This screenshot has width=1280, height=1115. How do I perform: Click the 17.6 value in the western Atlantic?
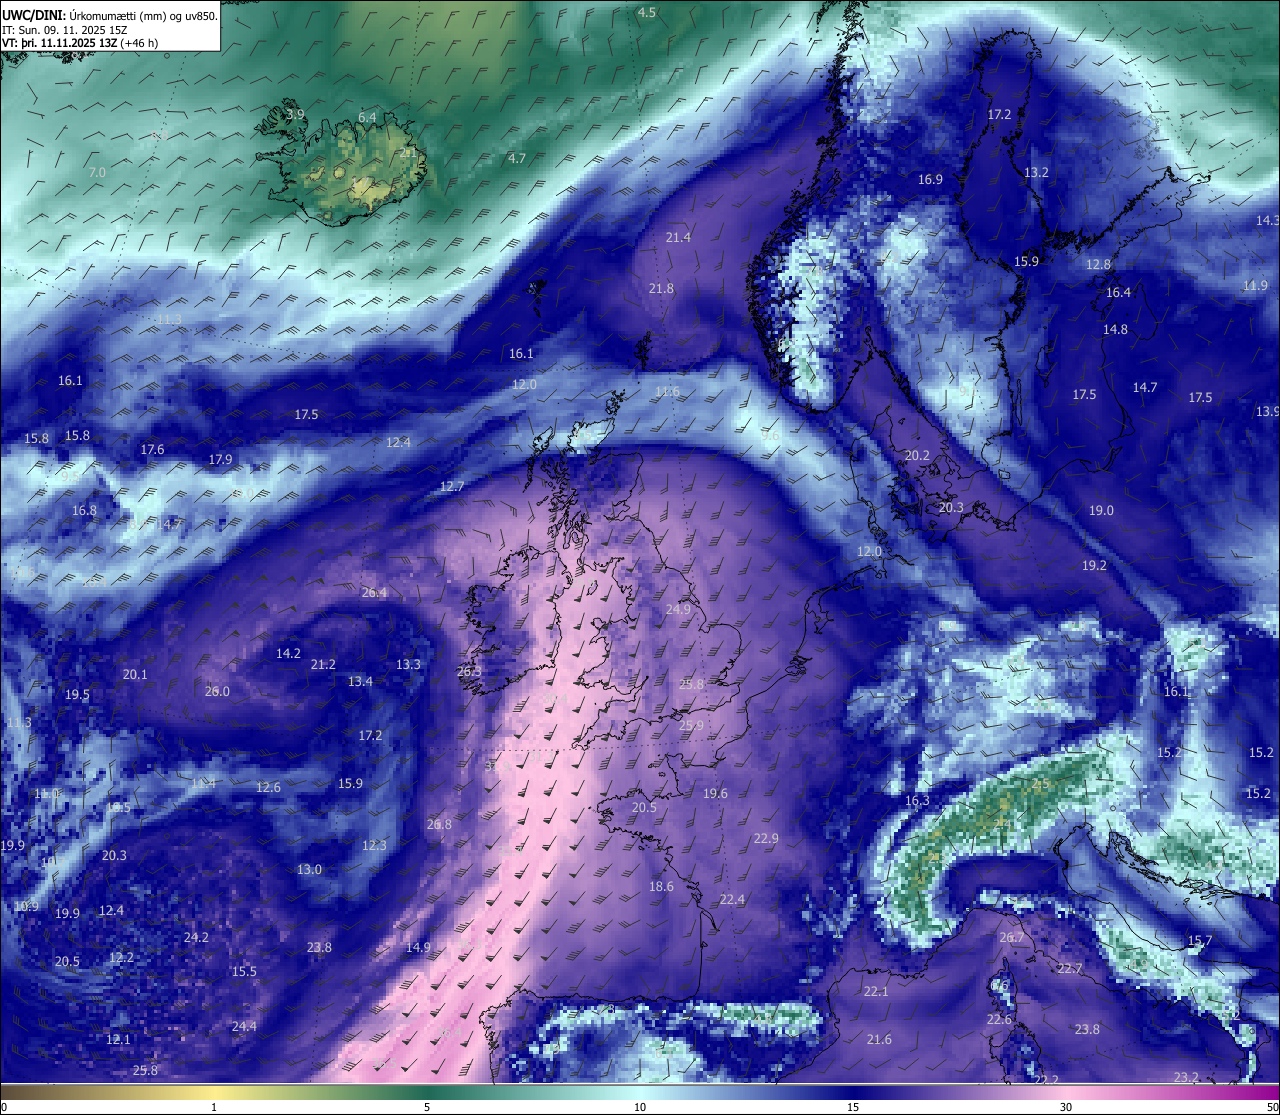pos(152,450)
